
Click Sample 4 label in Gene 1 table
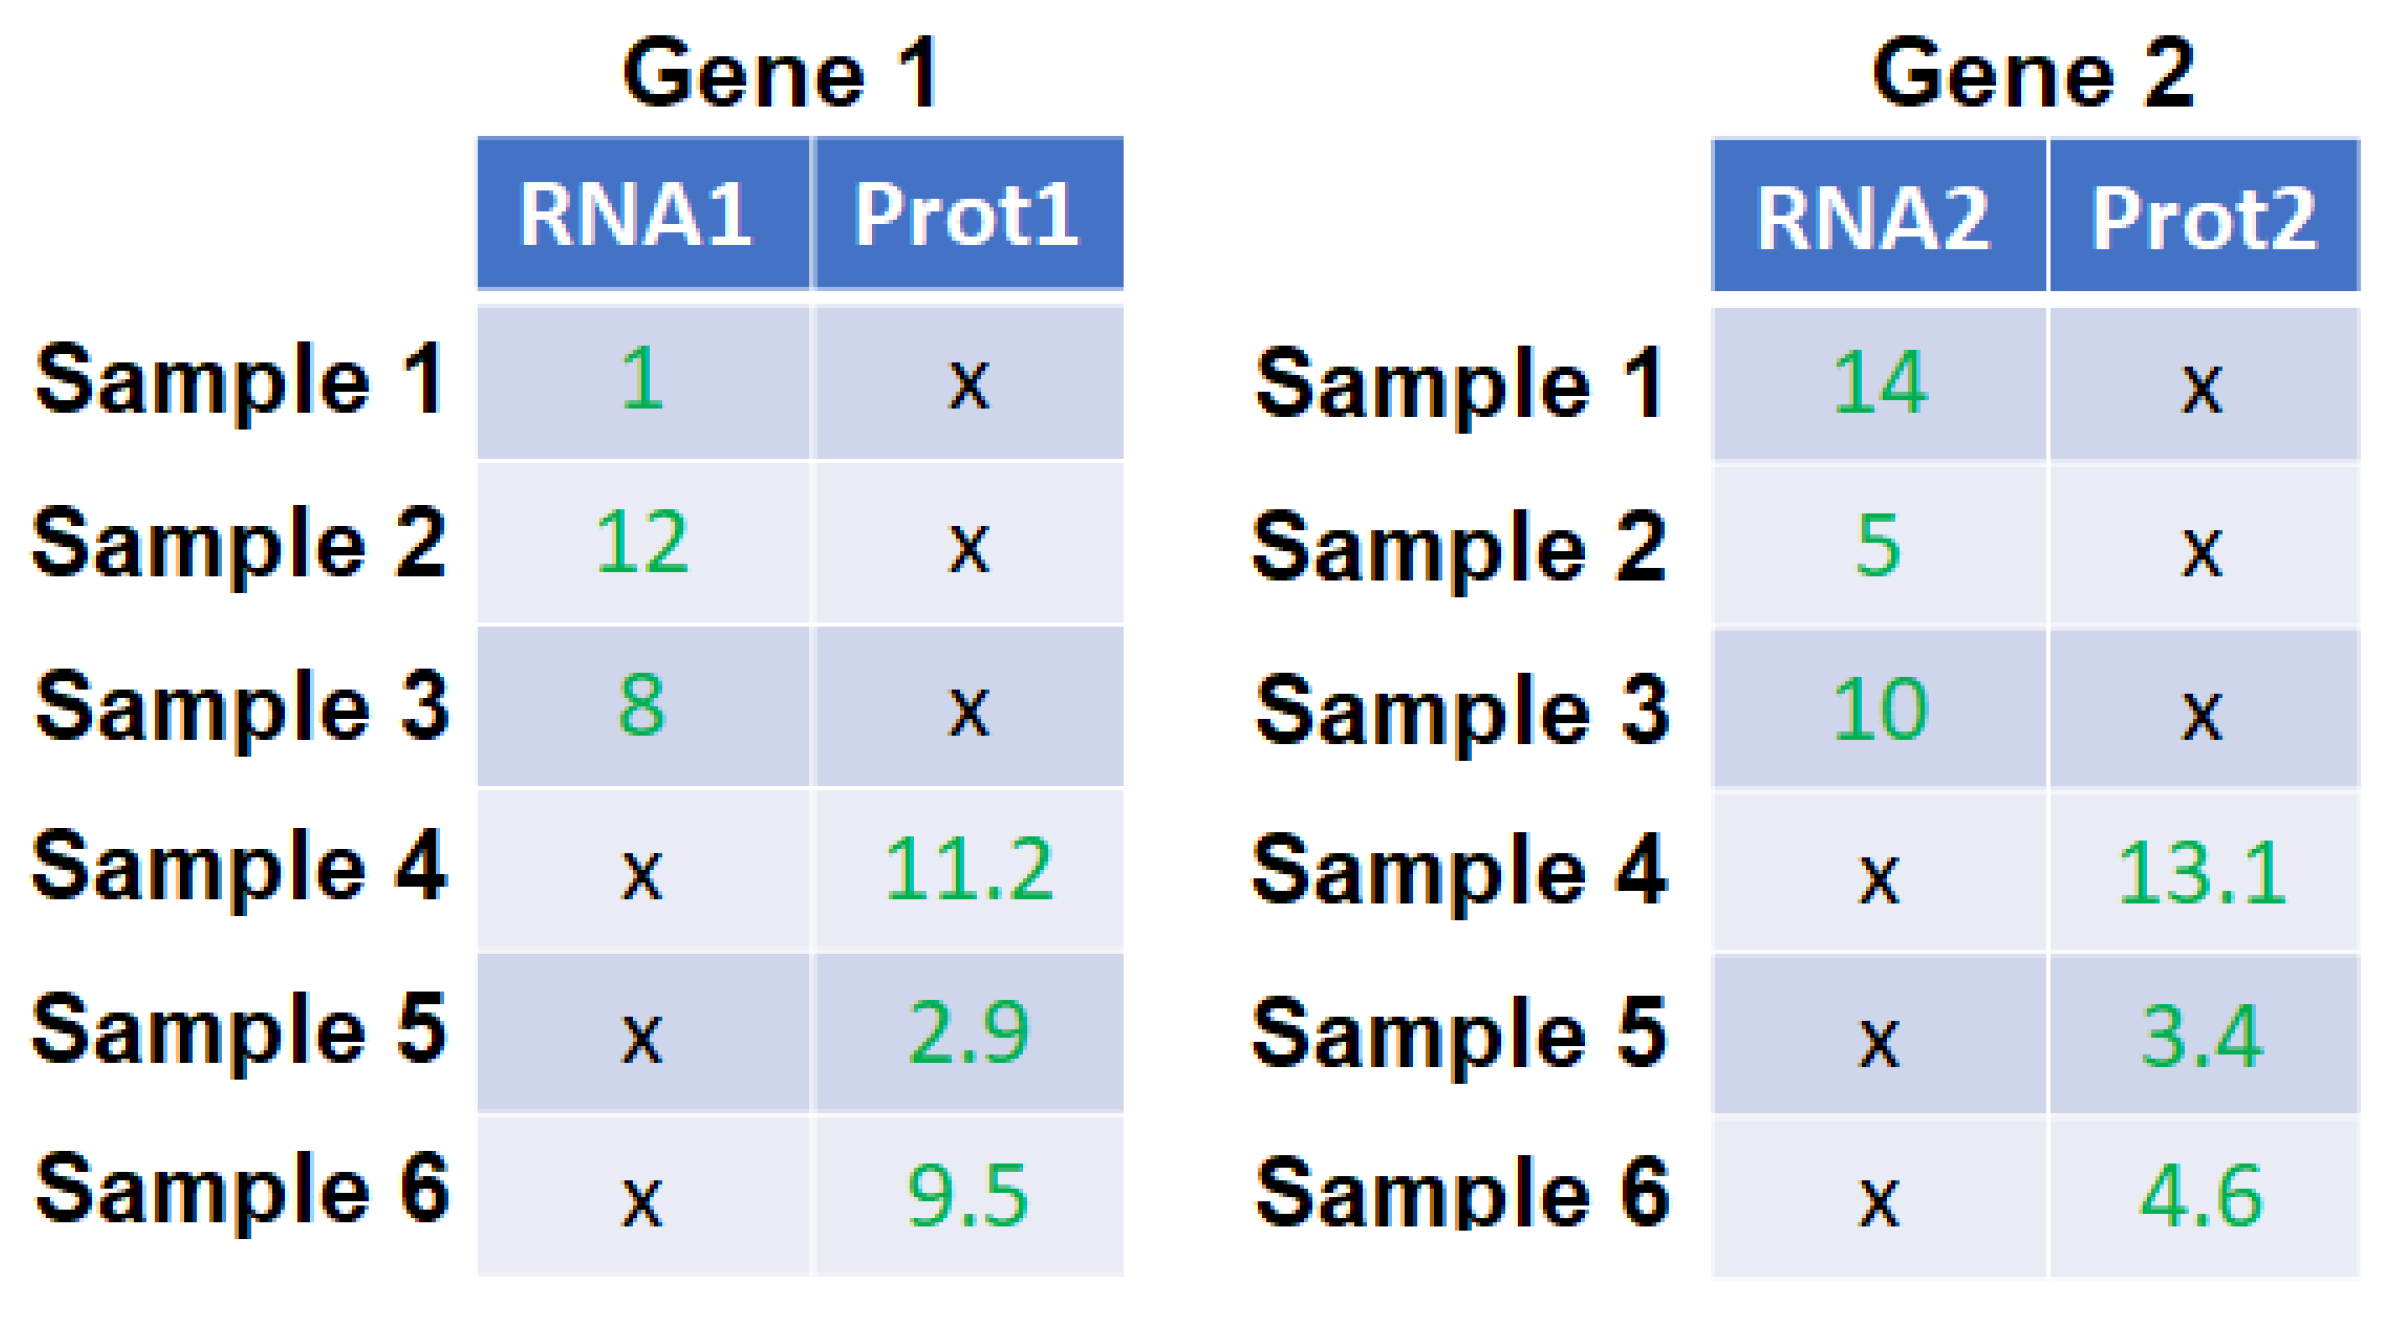238,867
